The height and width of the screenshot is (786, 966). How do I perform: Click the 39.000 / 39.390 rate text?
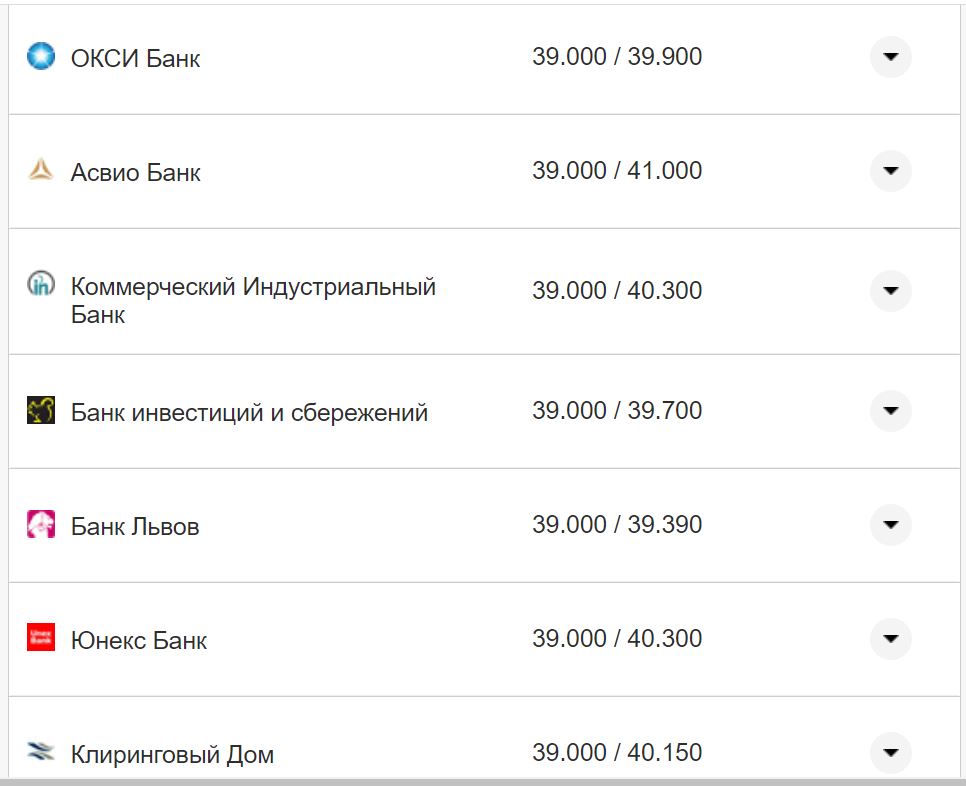pos(618,524)
